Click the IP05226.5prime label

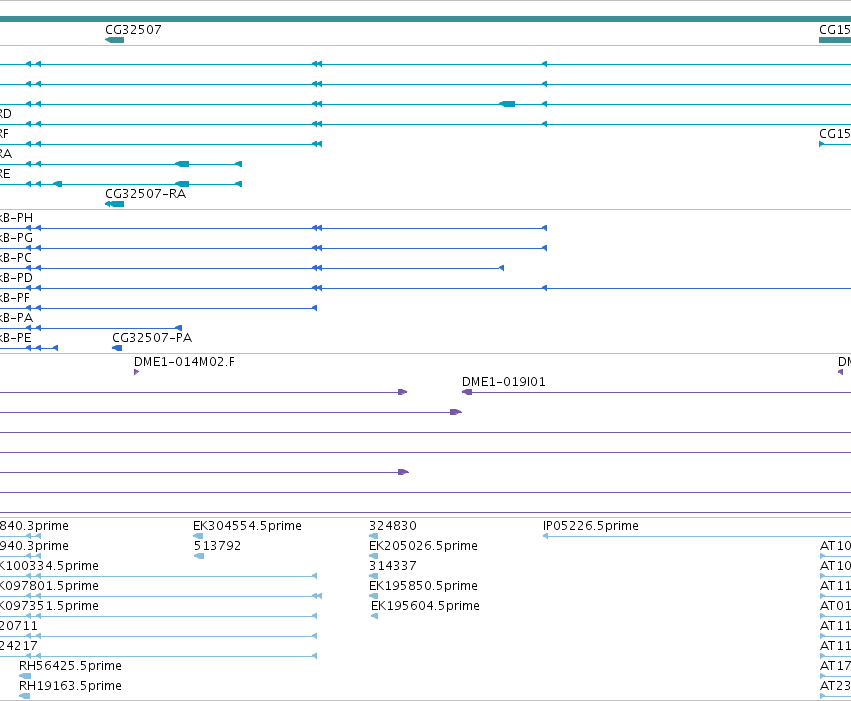tap(590, 525)
